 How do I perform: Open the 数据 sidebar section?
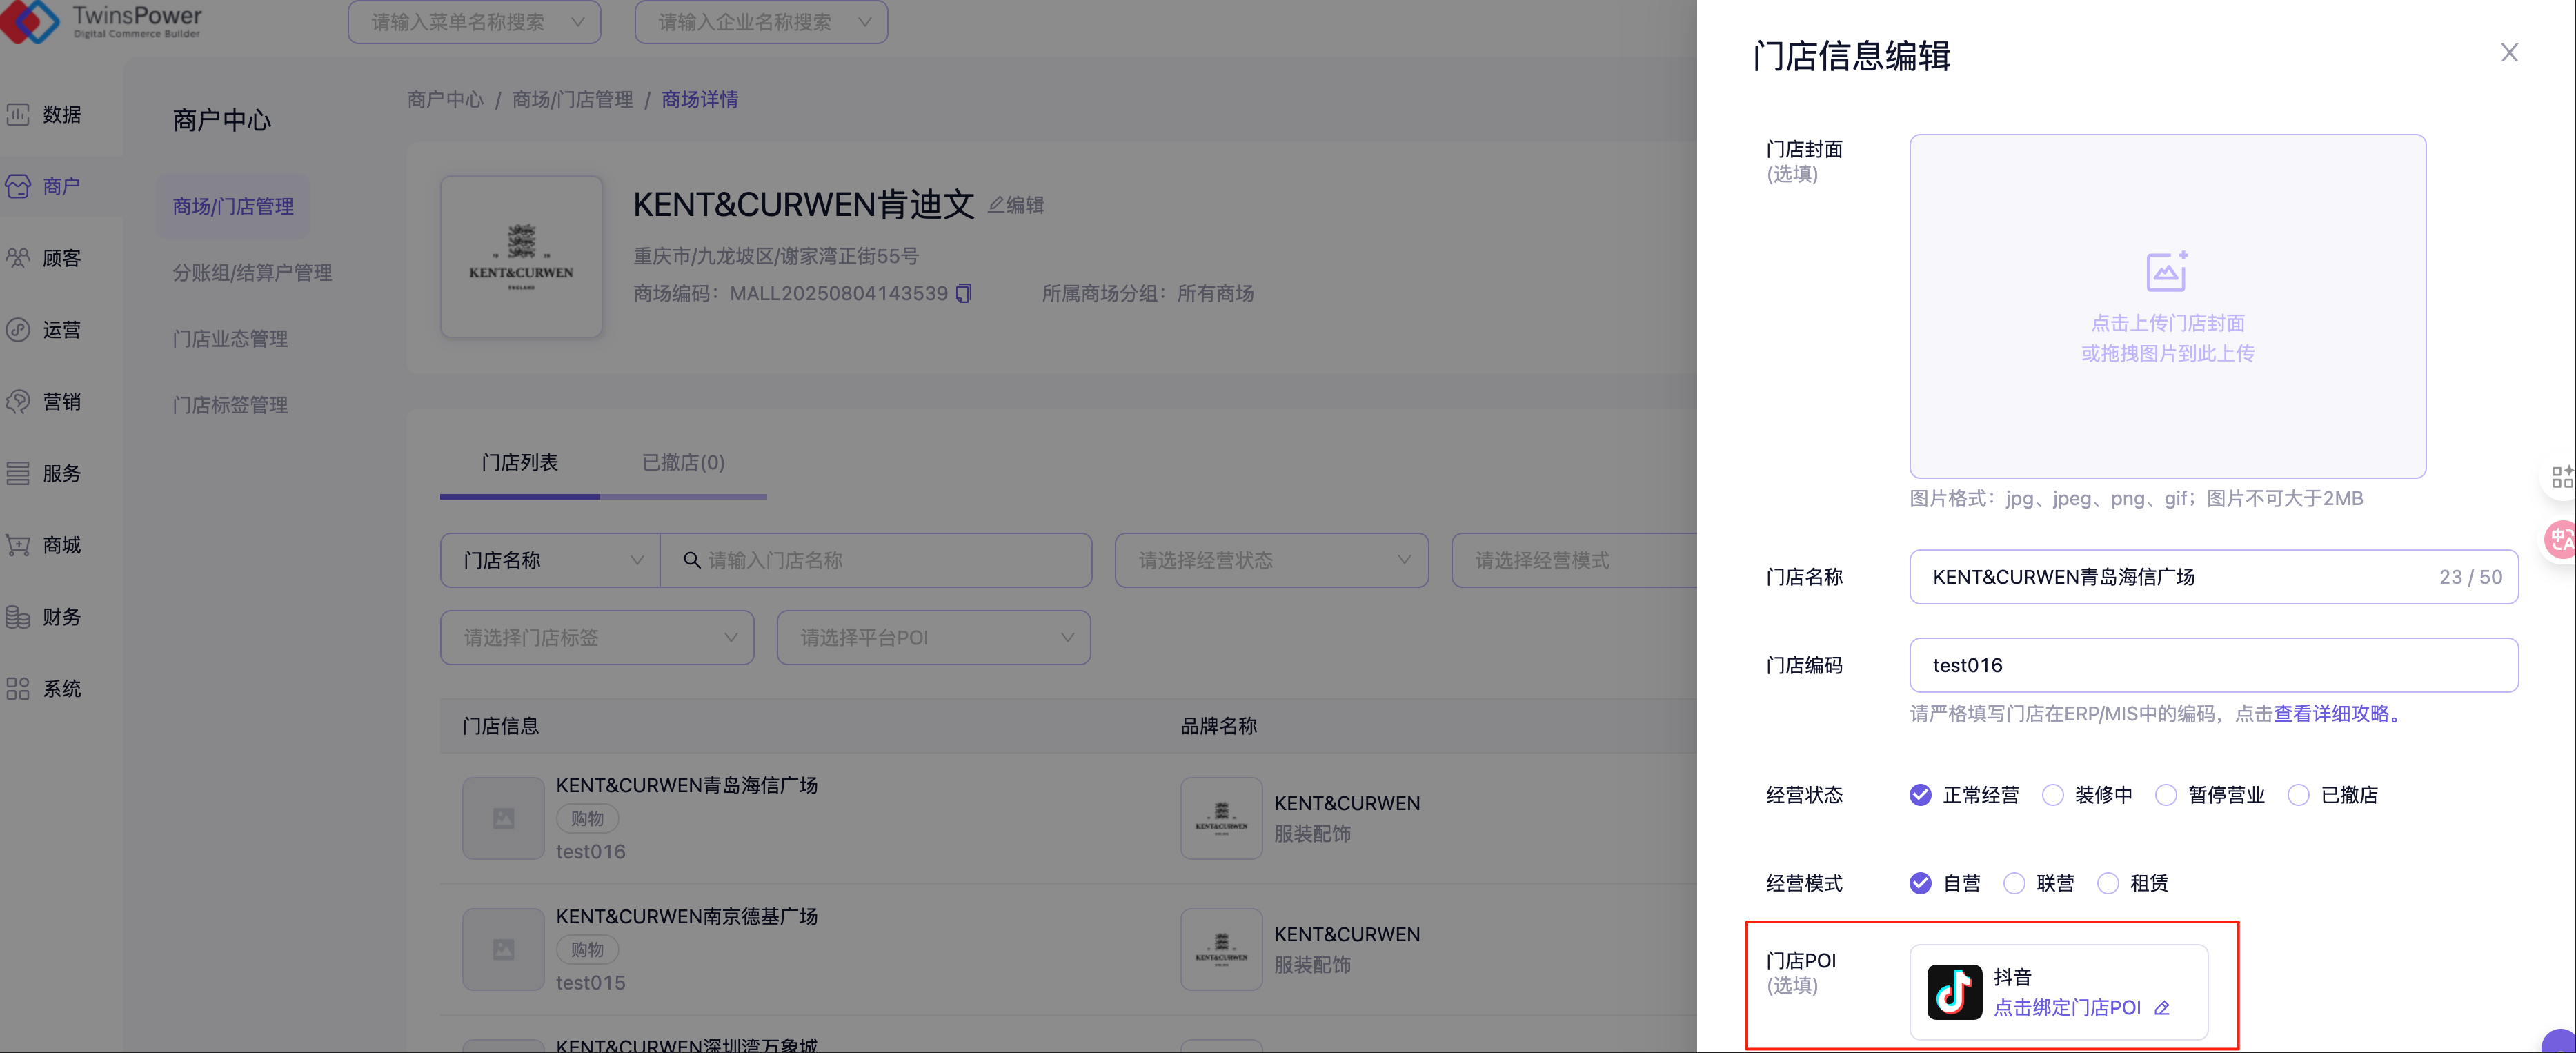60,115
